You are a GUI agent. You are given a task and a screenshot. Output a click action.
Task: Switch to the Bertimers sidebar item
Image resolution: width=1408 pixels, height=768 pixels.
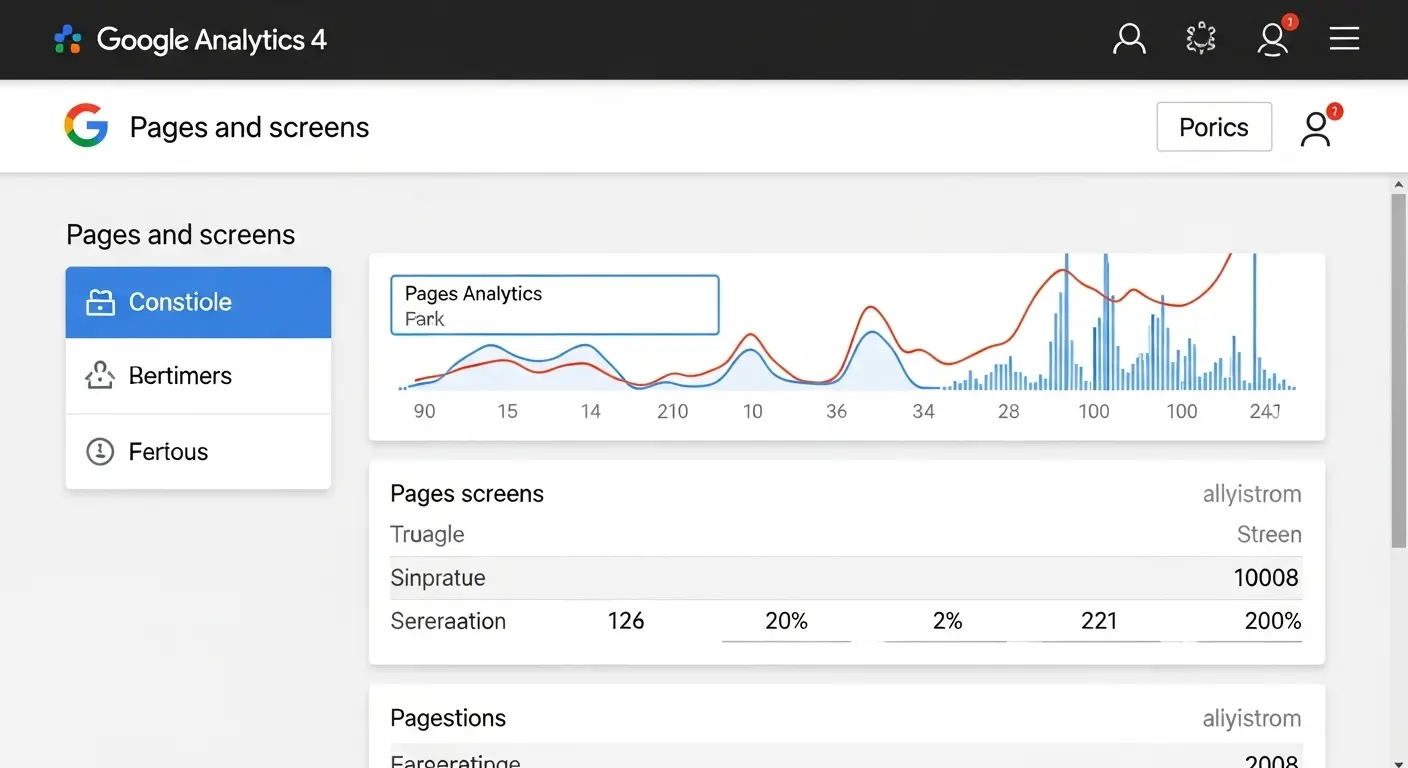pos(198,376)
